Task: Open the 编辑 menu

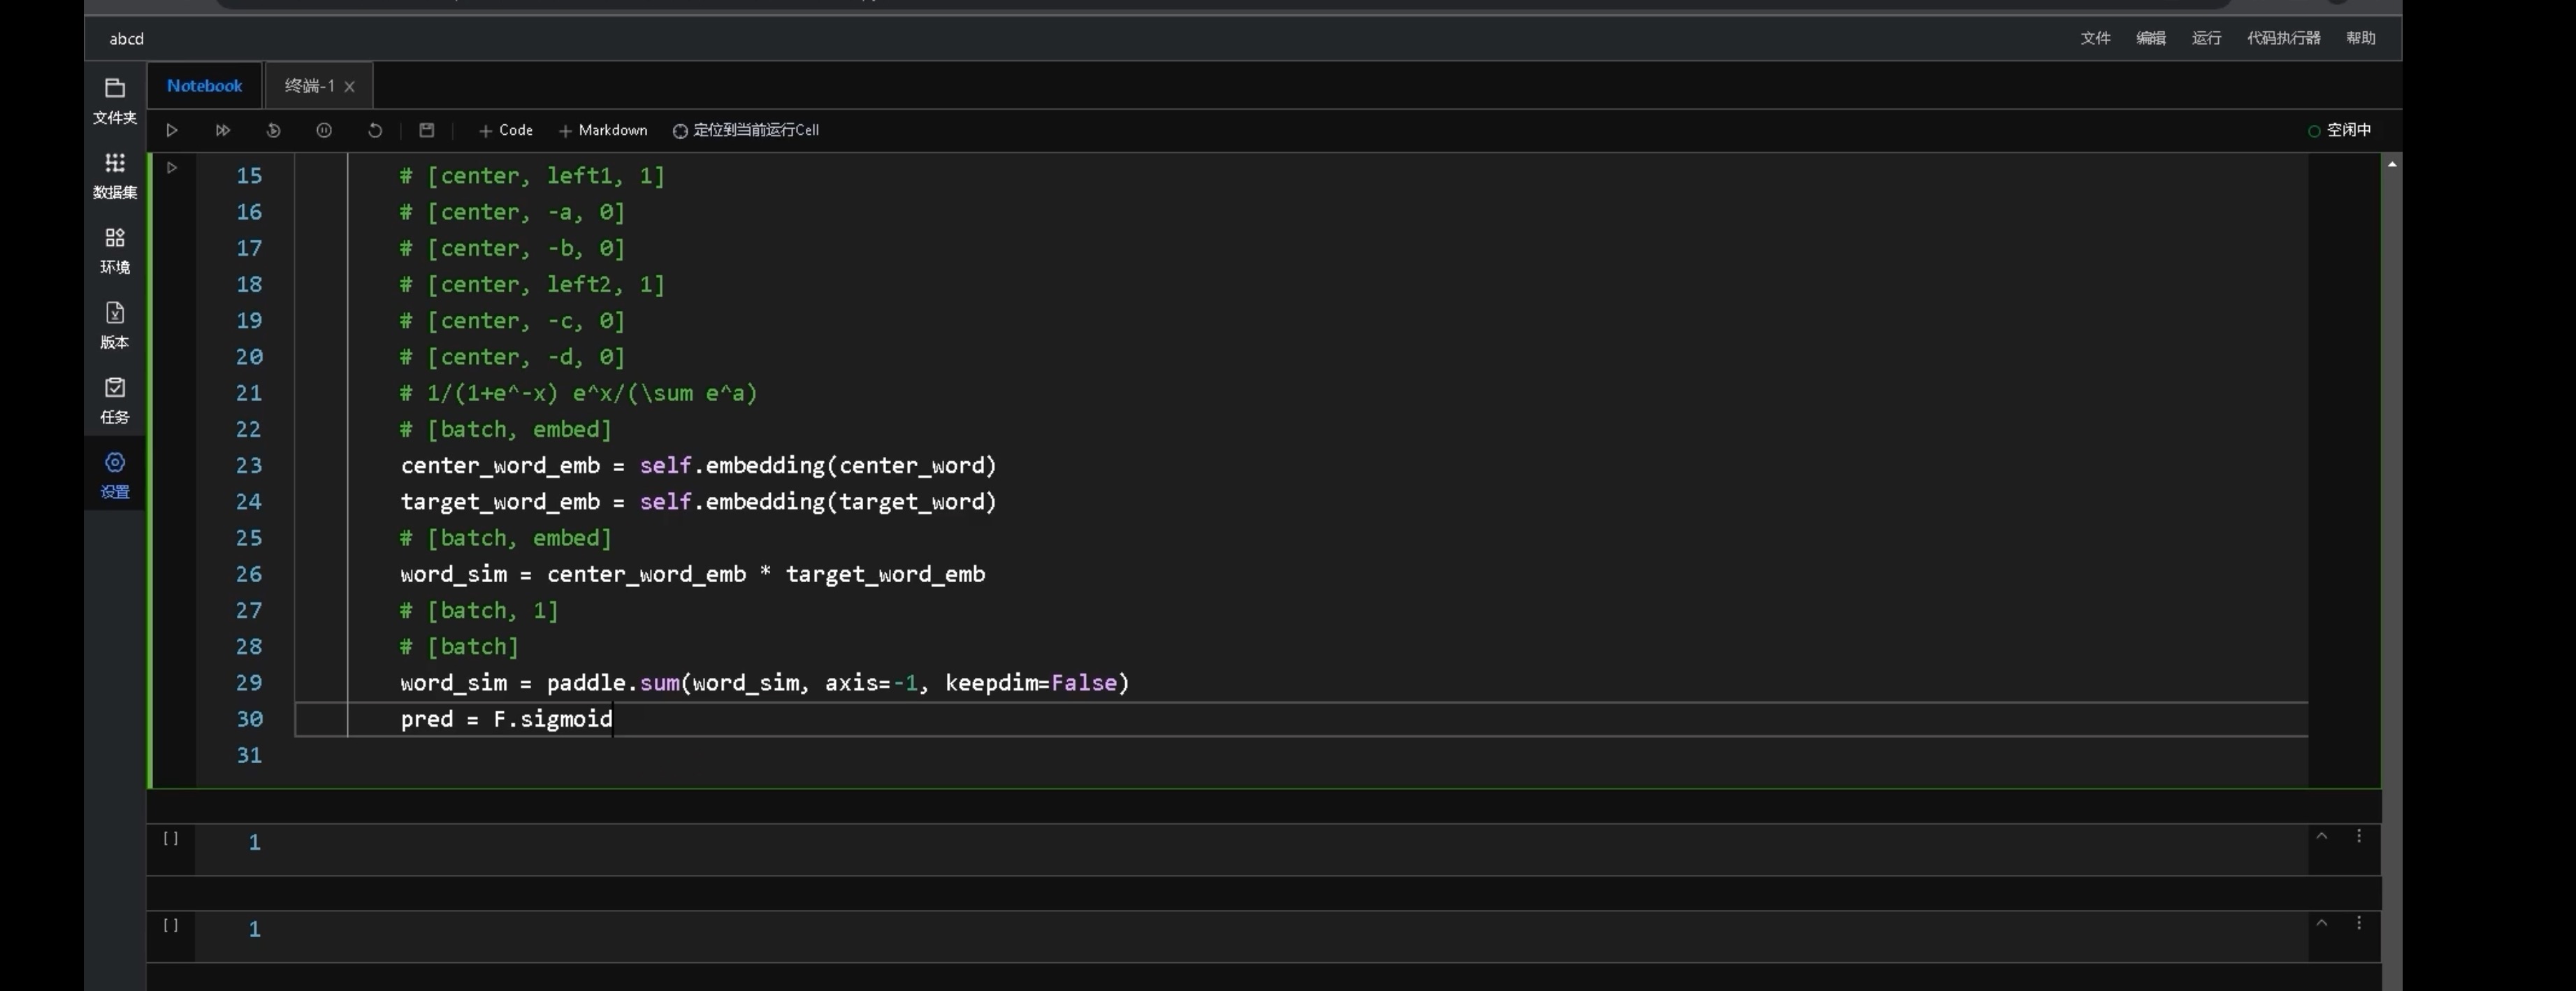Action: click(x=2151, y=38)
